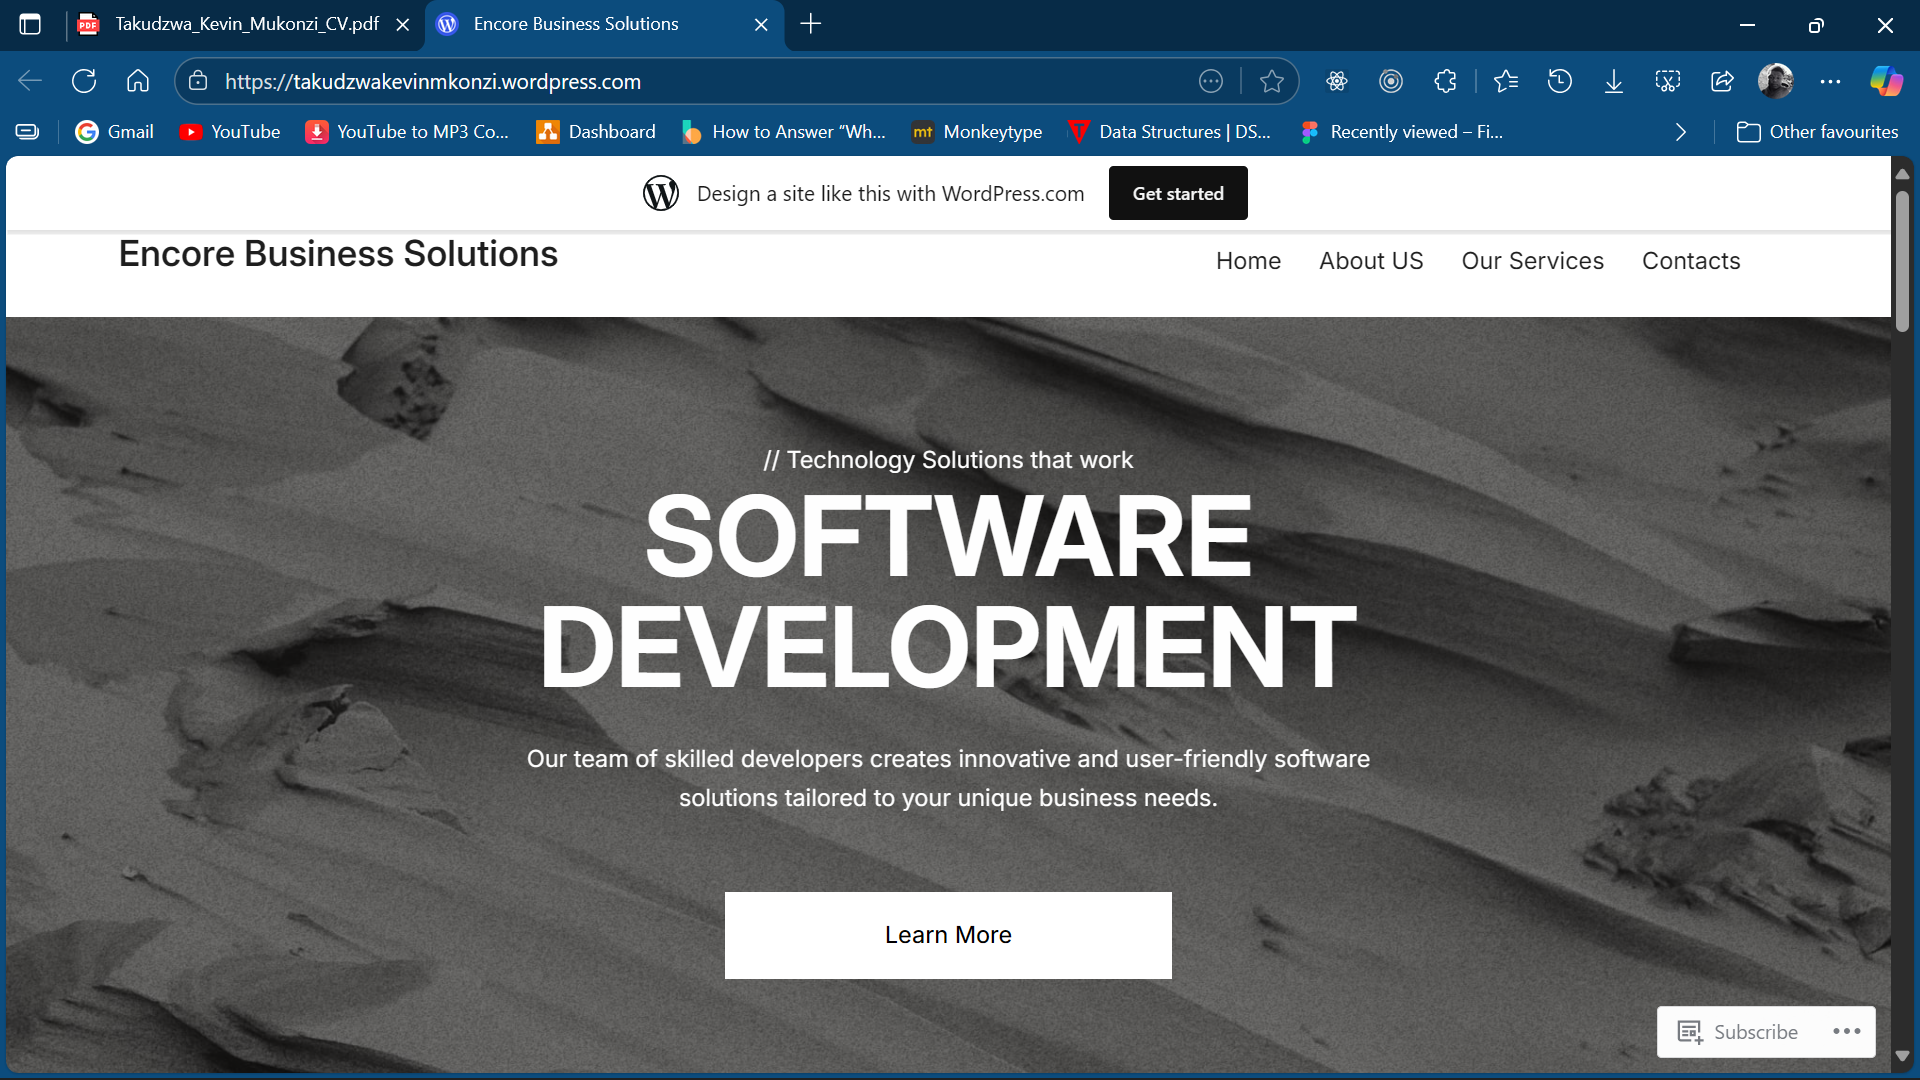Screen dimensions: 1920x1080
Task: Open the React Developer Tools extension icon
Action: pos(1337,81)
